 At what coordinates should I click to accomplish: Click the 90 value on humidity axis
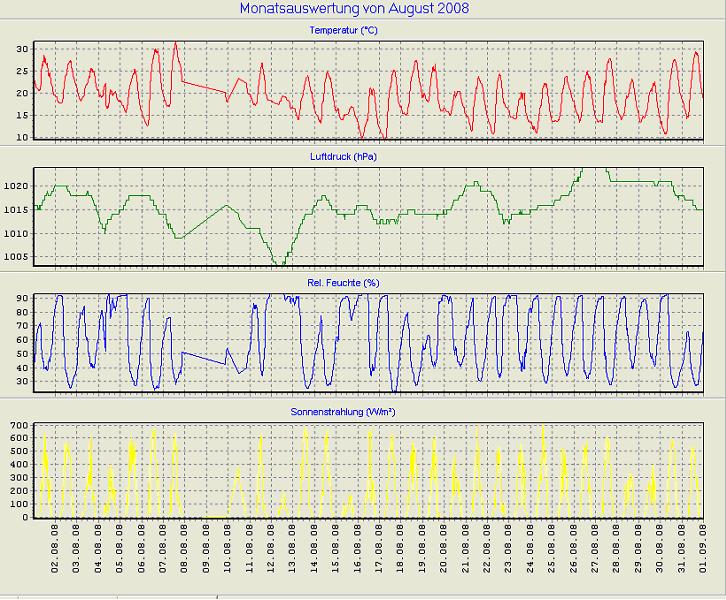coord(21,298)
